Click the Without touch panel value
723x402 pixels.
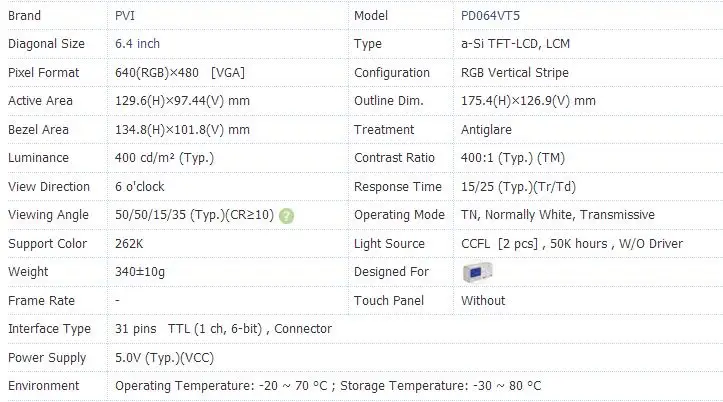(x=483, y=301)
